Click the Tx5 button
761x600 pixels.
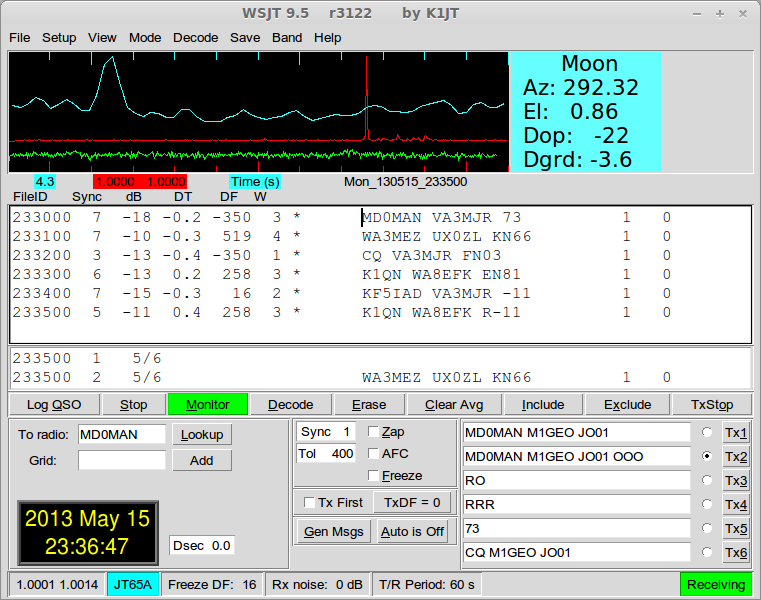(736, 528)
